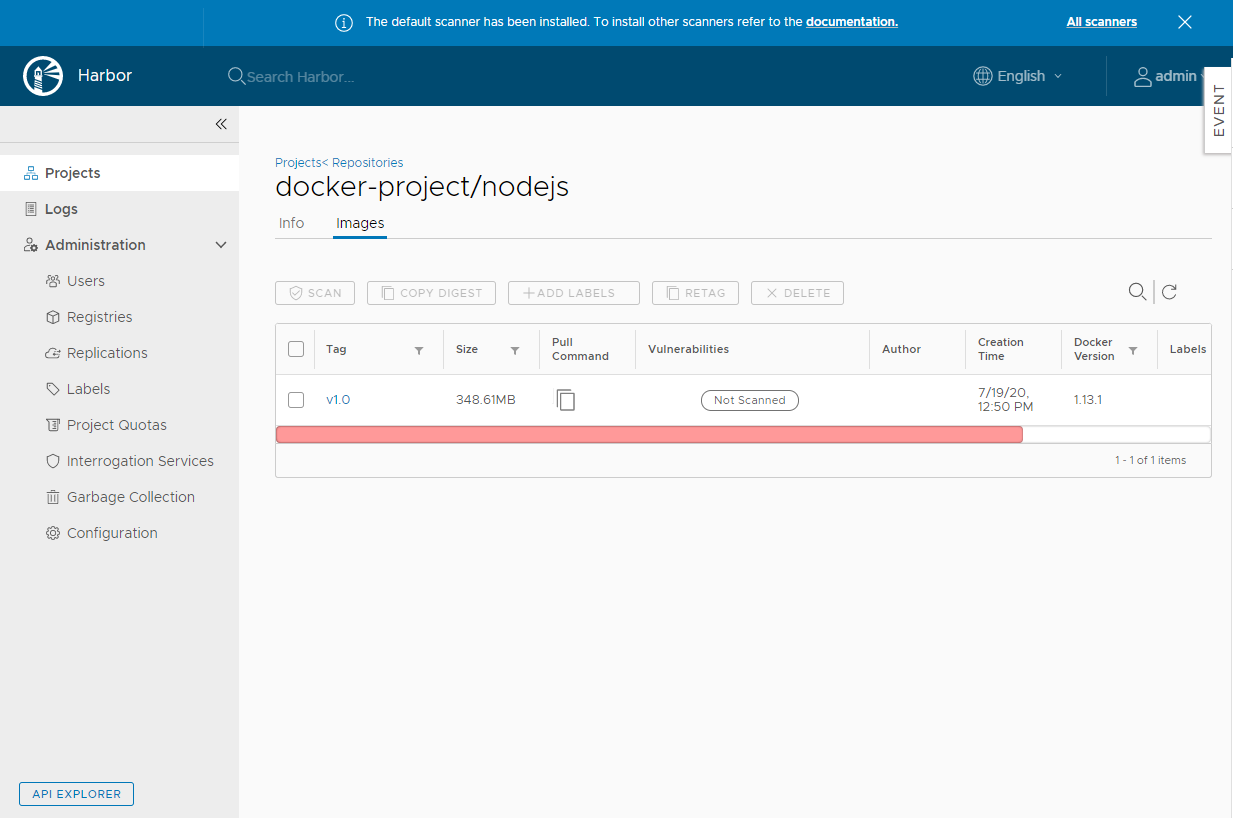This screenshot has width=1233, height=818.
Task: Check the v1.0 image row checkbox
Action: pyautogui.click(x=296, y=400)
